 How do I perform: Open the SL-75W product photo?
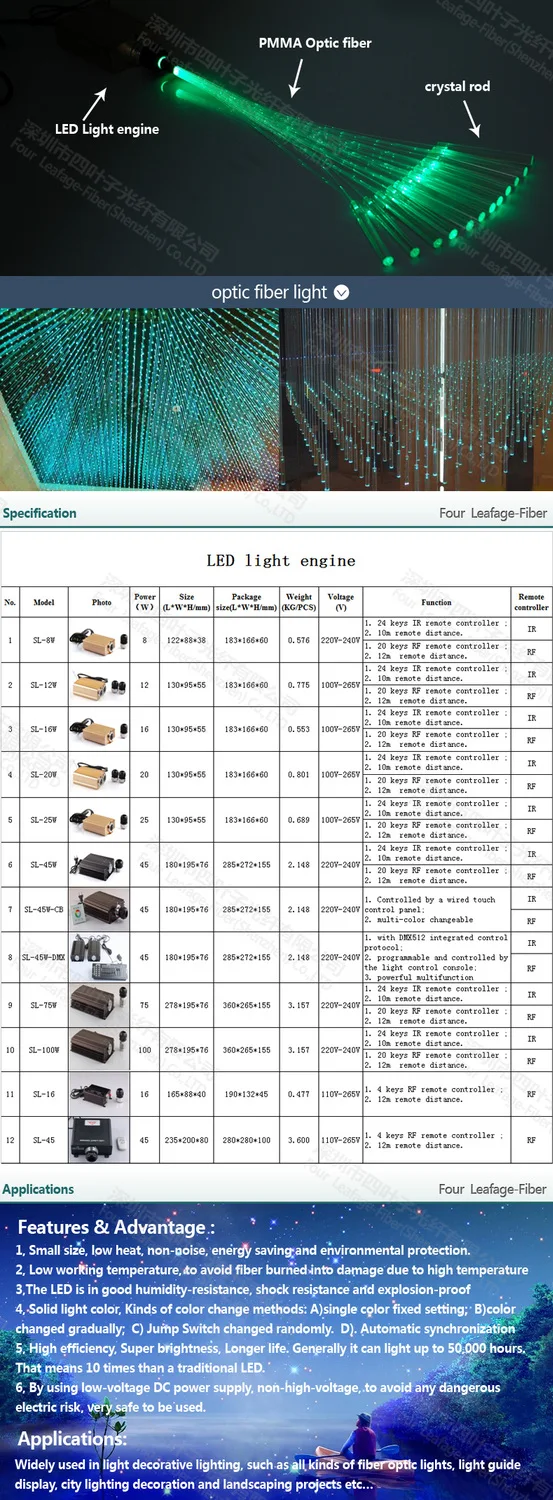click(99, 1005)
